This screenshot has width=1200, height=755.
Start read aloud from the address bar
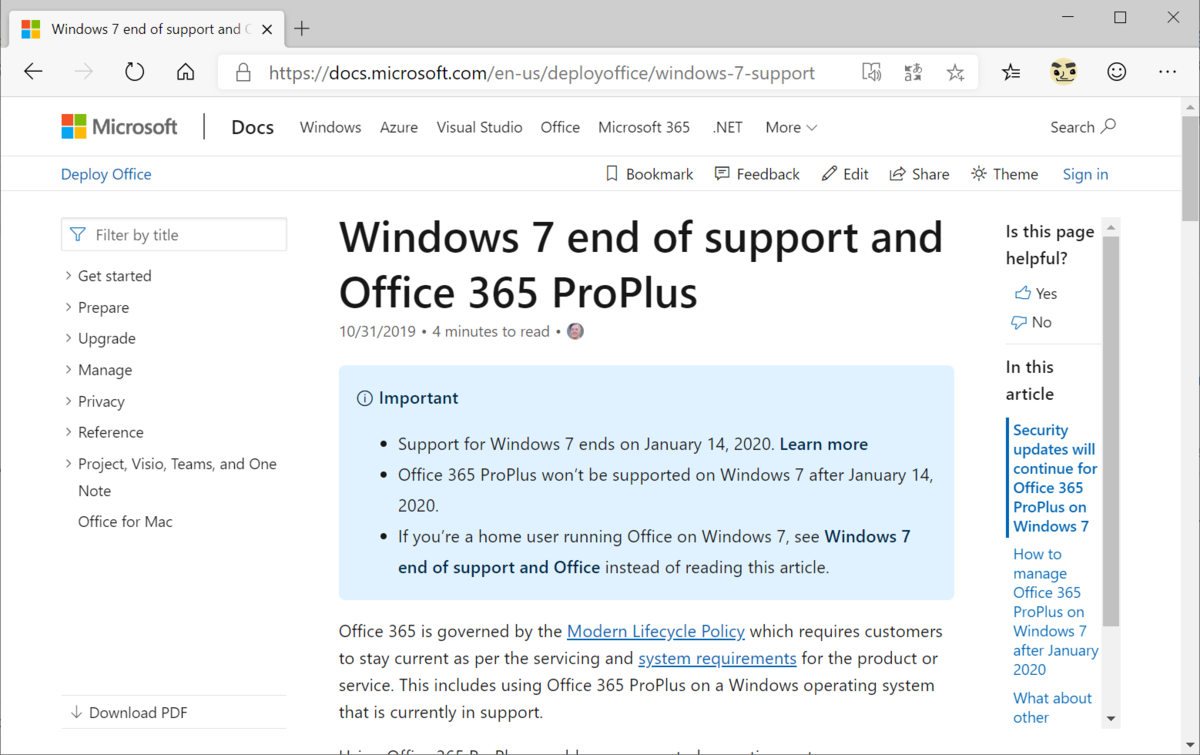tap(872, 72)
